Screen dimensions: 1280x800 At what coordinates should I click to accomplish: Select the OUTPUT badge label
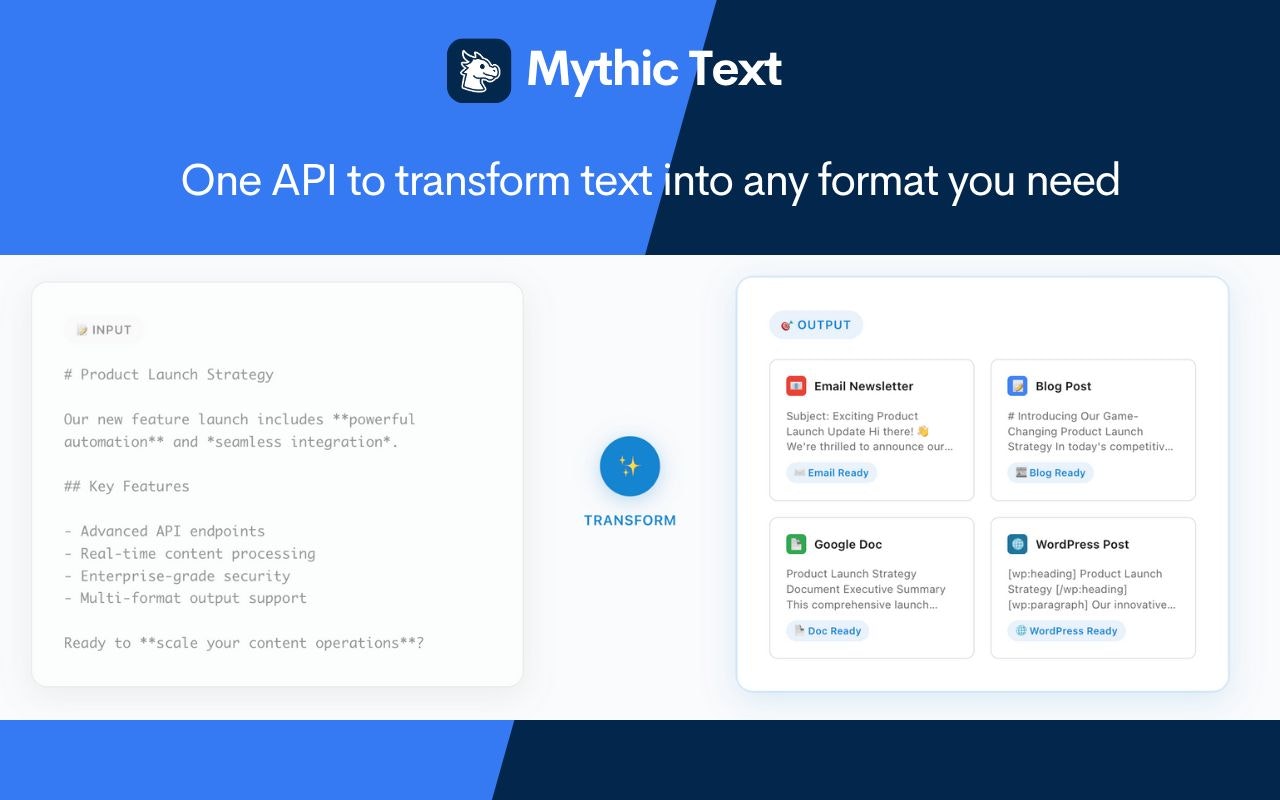(816, 325)
